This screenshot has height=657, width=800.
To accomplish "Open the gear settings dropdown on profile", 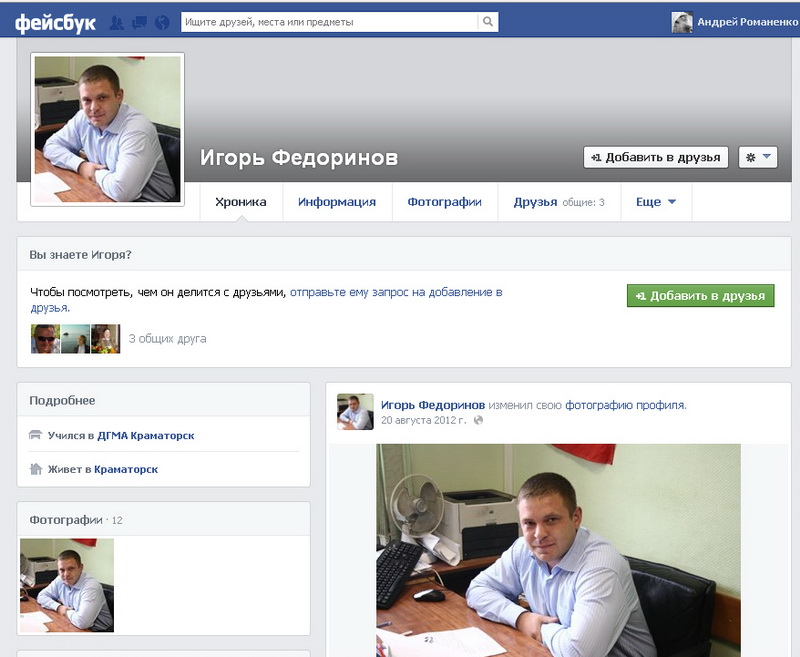I will pyautogui.click(x=757, y=157).
